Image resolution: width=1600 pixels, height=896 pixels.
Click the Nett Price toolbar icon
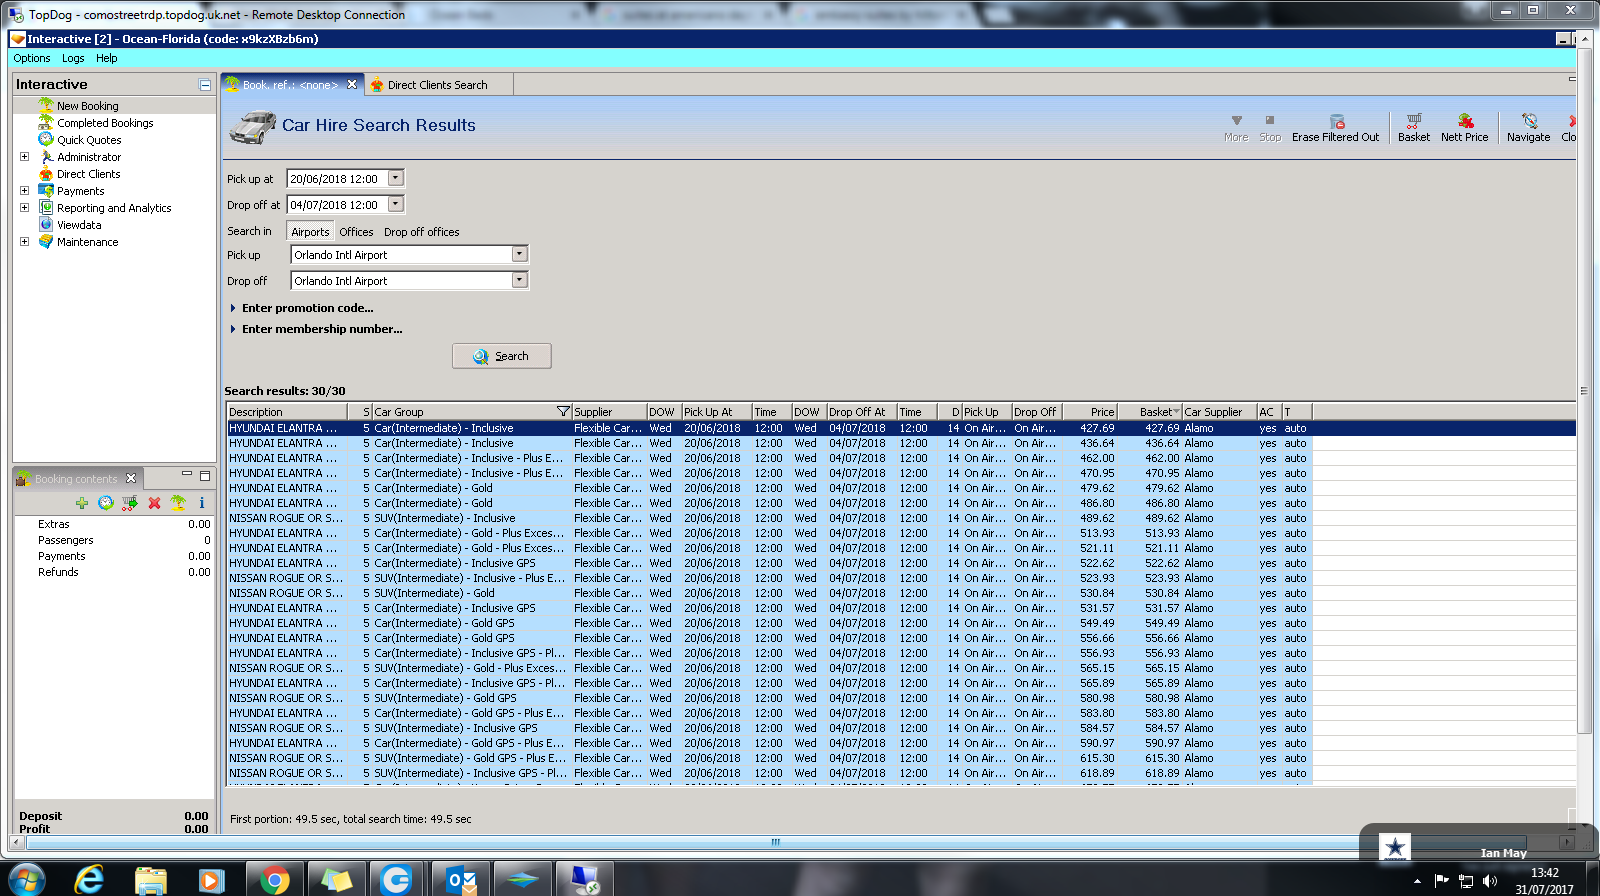[x=1464, y=121]
